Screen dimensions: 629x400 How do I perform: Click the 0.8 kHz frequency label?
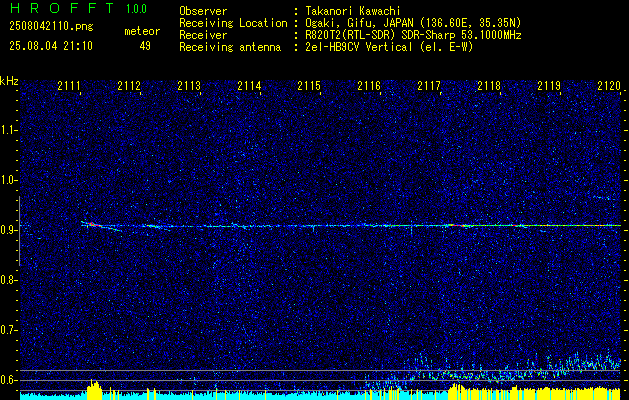coord(8,280)
